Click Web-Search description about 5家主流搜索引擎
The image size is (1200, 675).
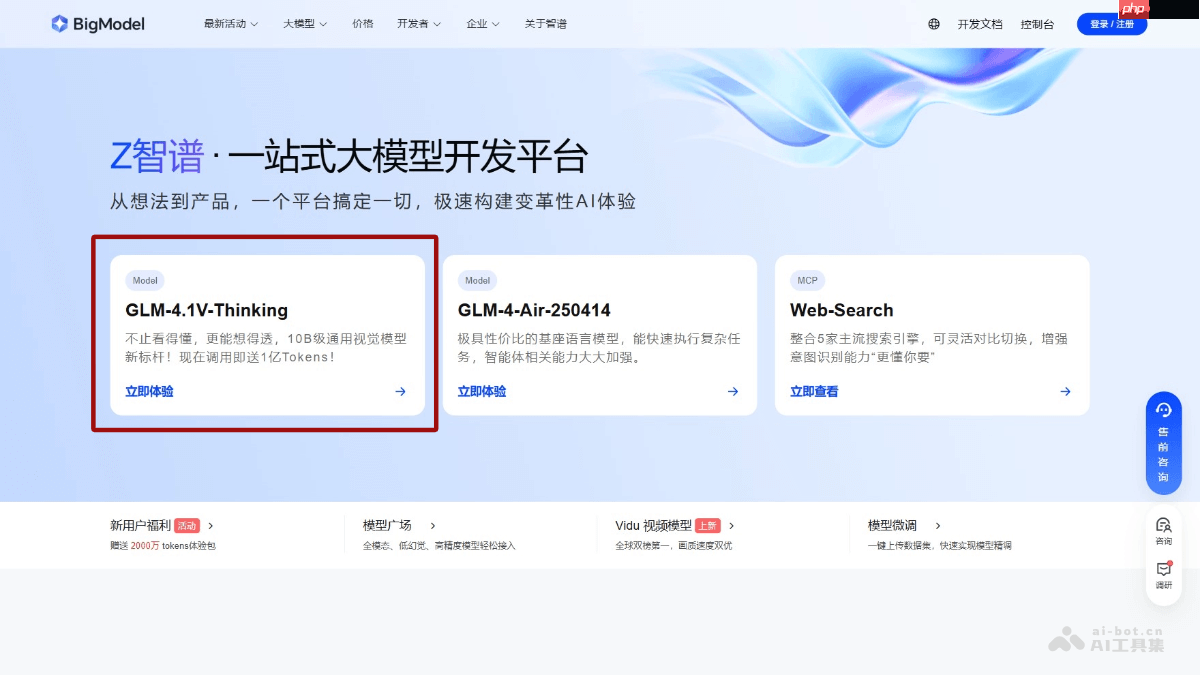(929, 348)
